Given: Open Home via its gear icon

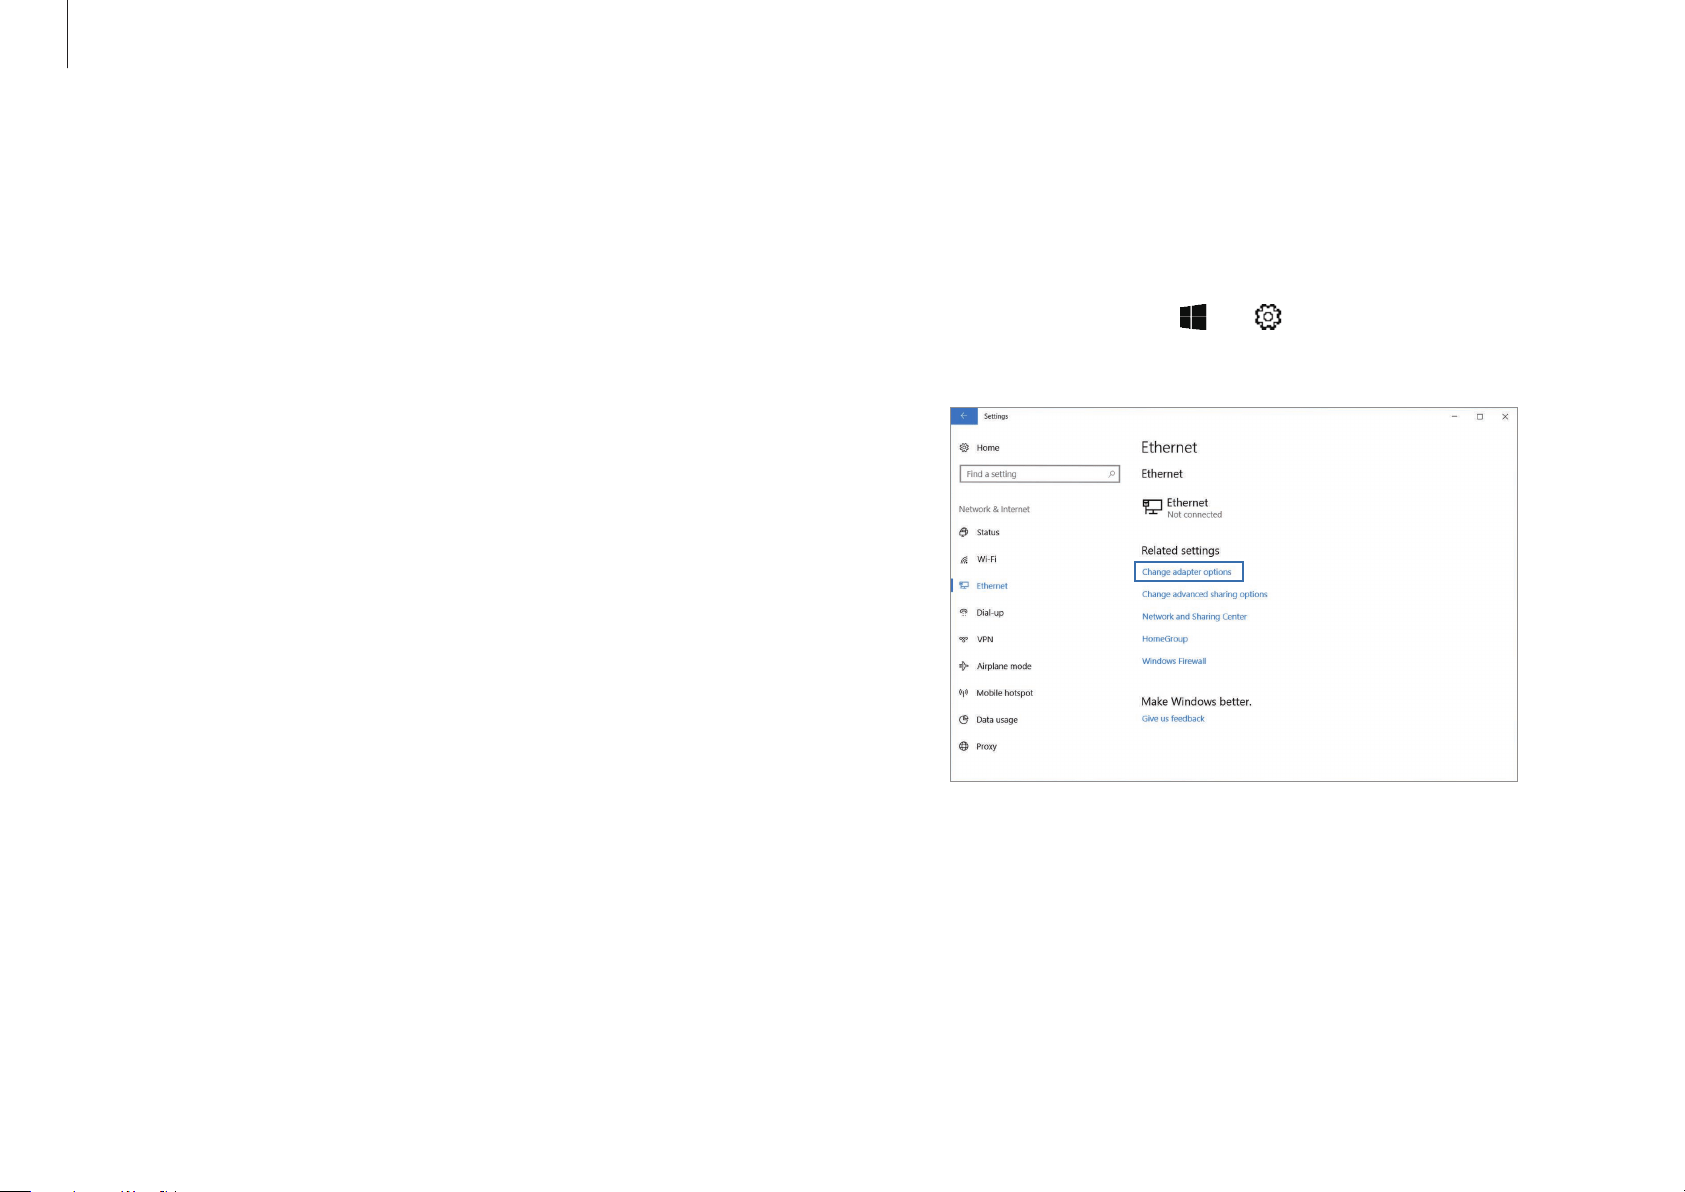Looking at the screenshot, I should coord(964,448).
